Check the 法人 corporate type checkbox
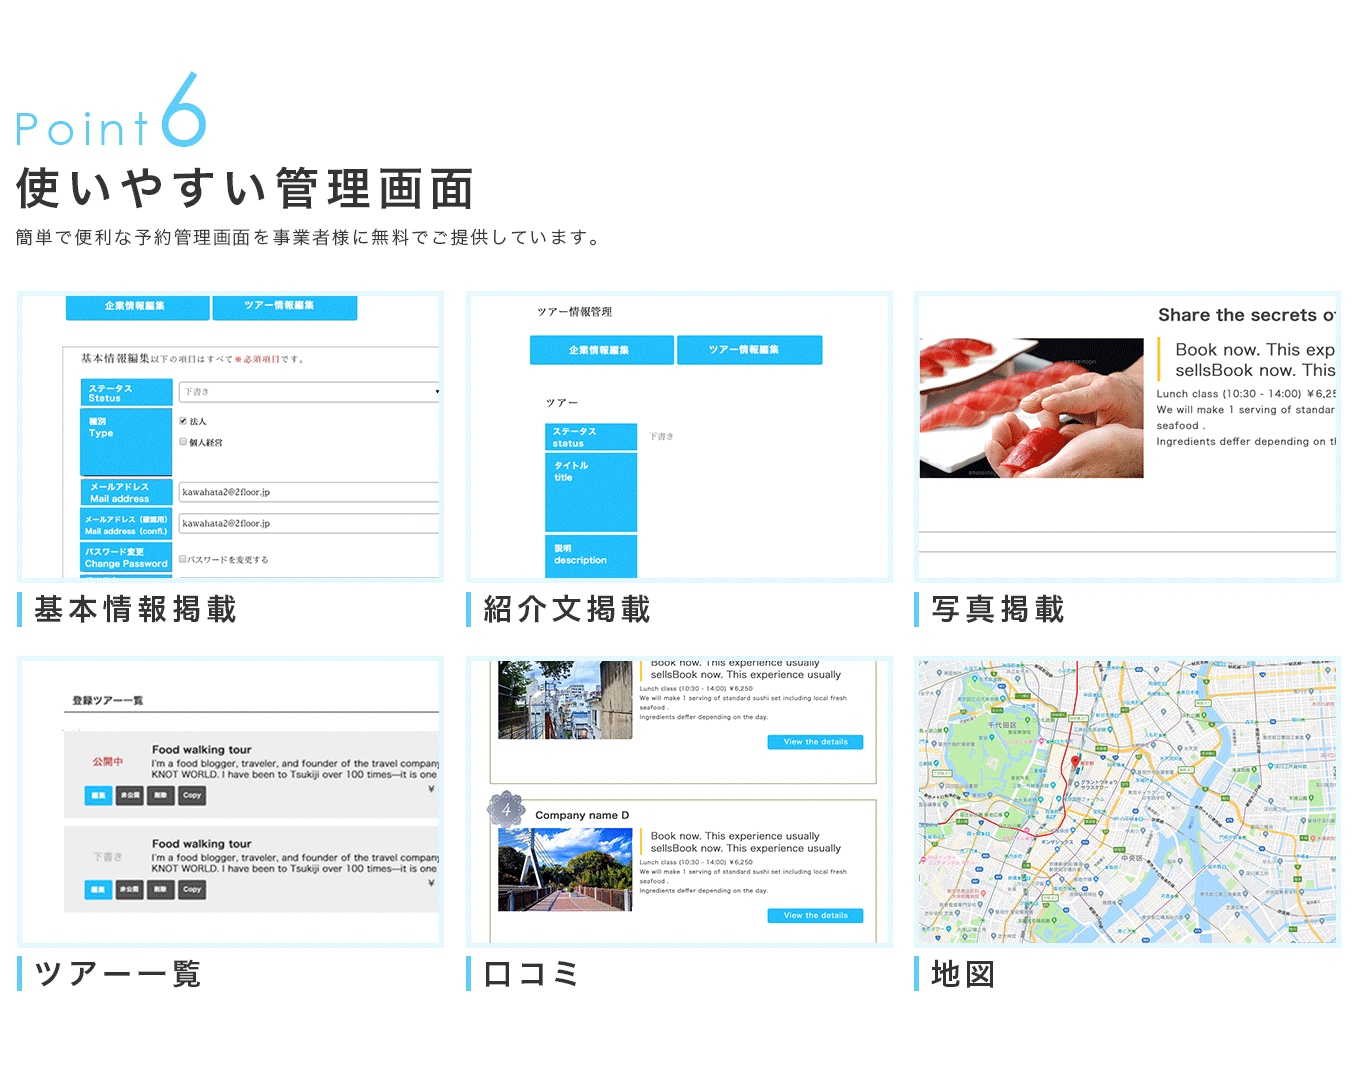Screen dimensions: 1352x1067 pos(183,421)
